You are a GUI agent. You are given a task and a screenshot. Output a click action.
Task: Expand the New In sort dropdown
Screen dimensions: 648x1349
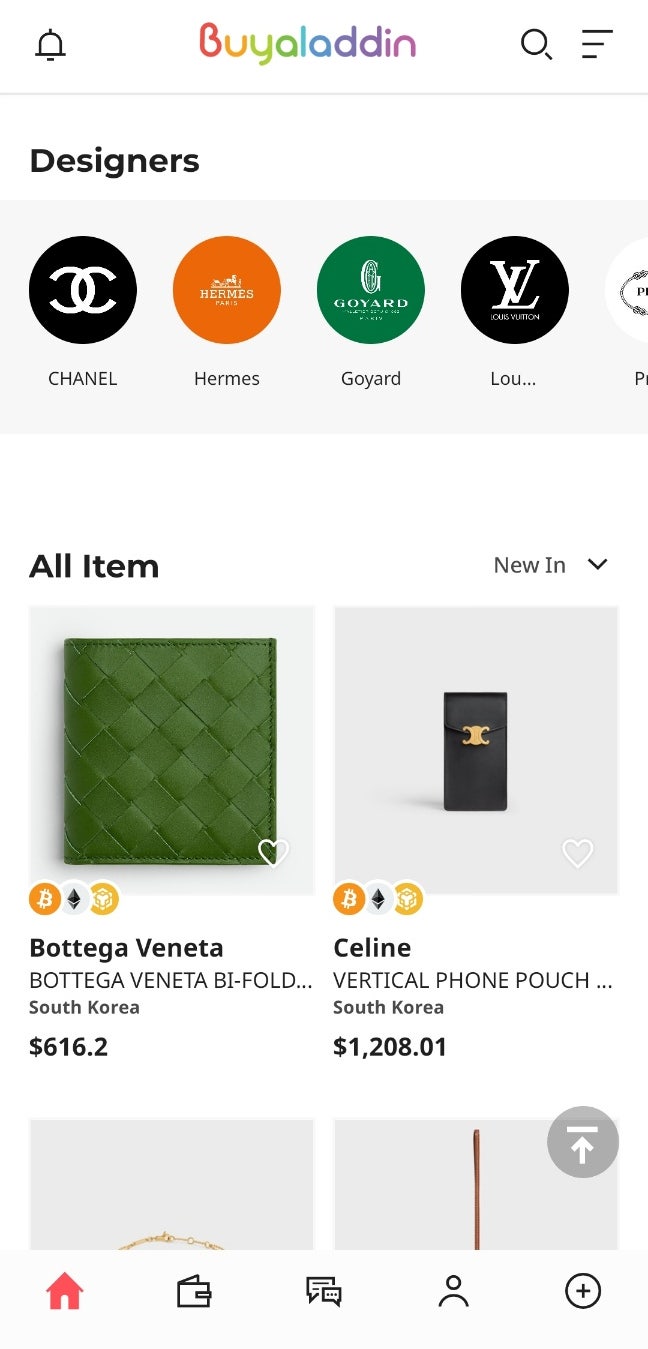point(530,565)
